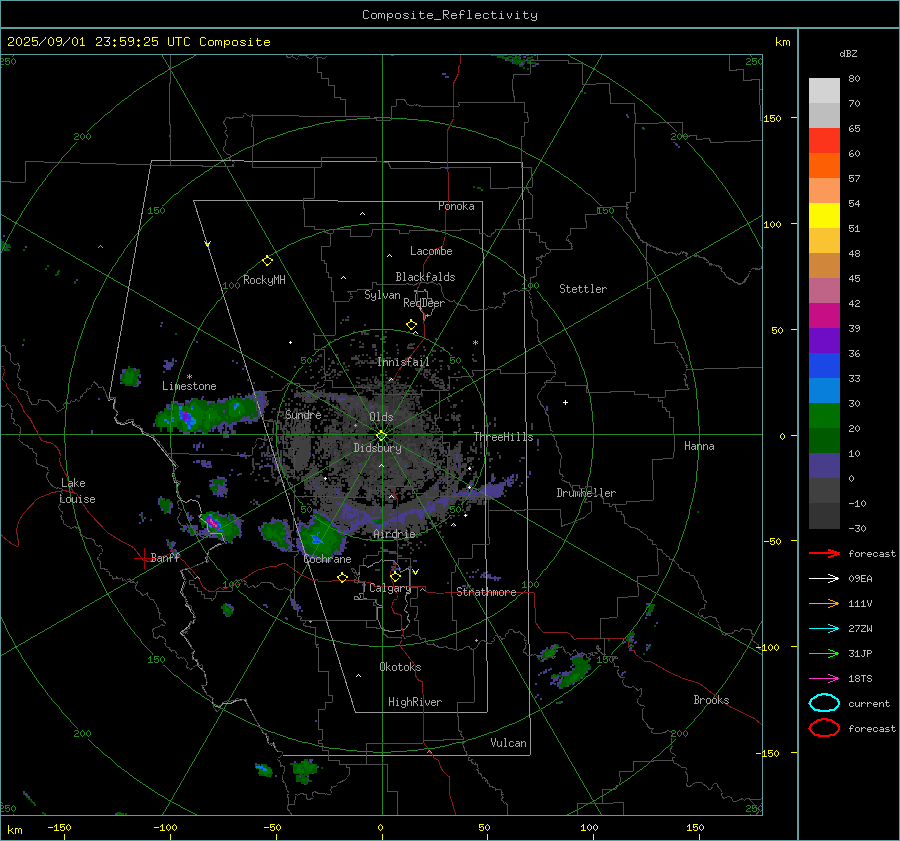900x841 pixels.
Task: Select the orange 111V arrow legend icon
Action: click(x=824, y=603)
